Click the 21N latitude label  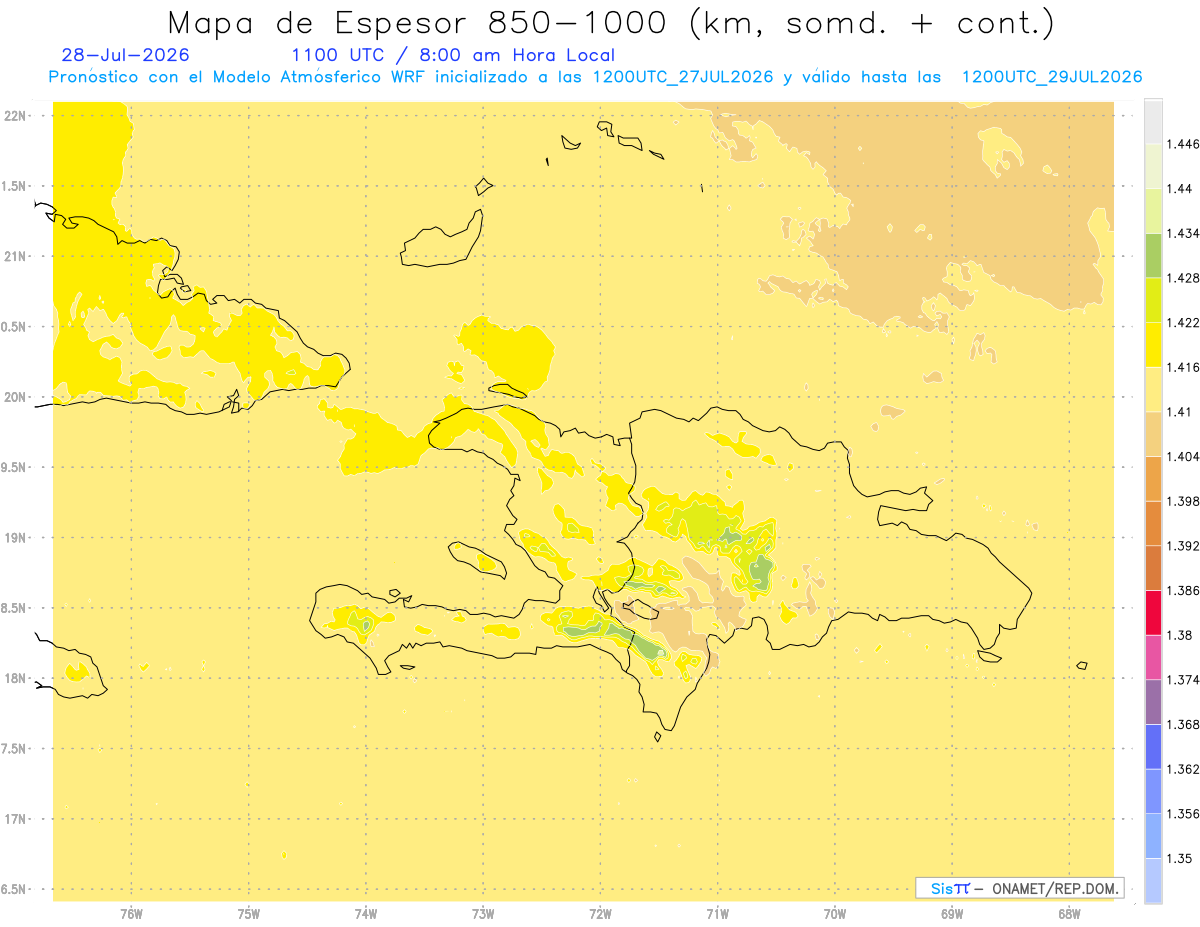(x=16, y=257)
